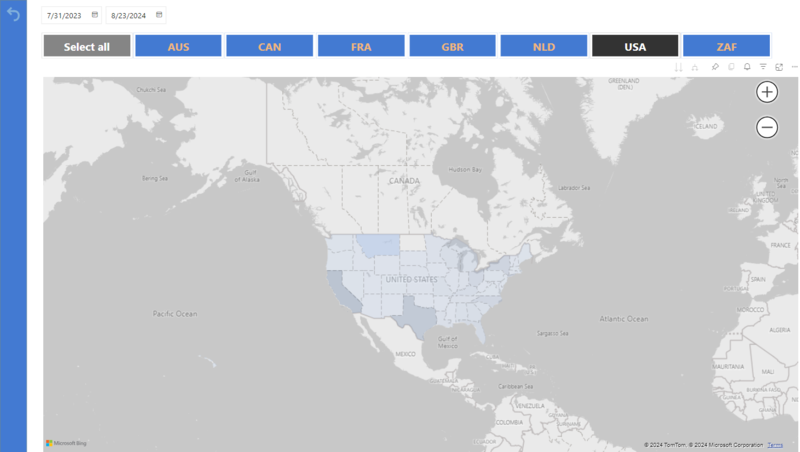Click the FRANCE map label
The image size is (800, 452).
pyautogui.click(x=780, y=245)
